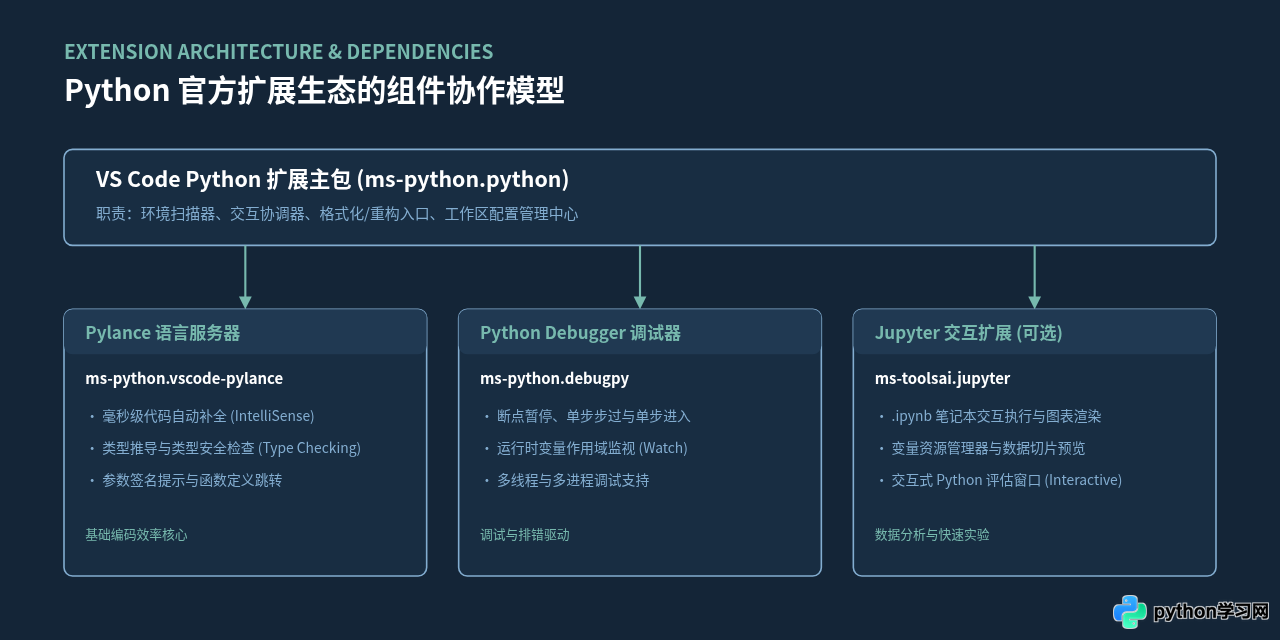
Task: Click '类型推导与类型安全检查 (Type Checking)' bullet
Action: pyautogui.click(x=223, y=448)
